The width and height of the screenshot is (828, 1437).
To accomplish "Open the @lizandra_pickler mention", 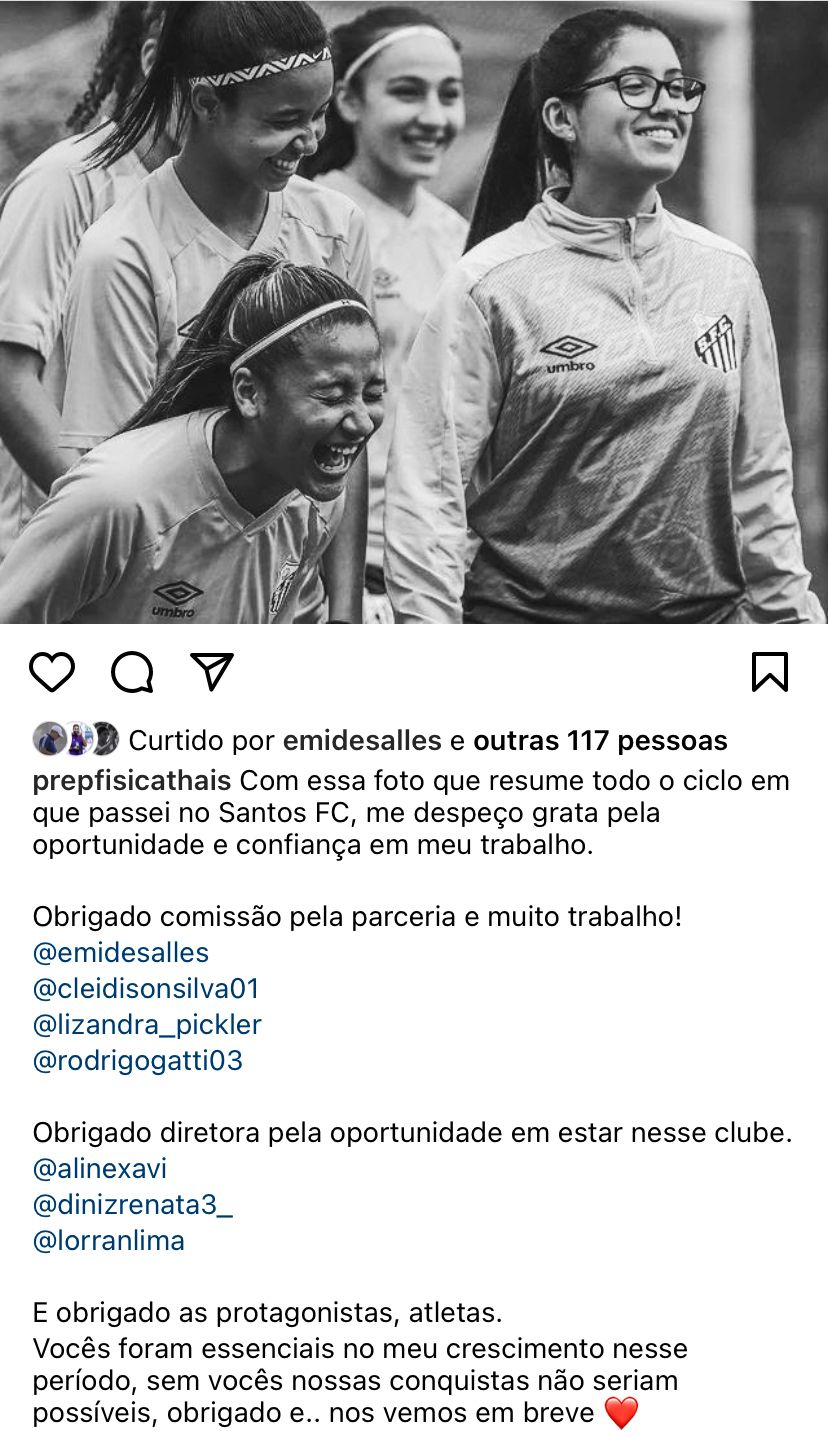I will point(147,1025).
